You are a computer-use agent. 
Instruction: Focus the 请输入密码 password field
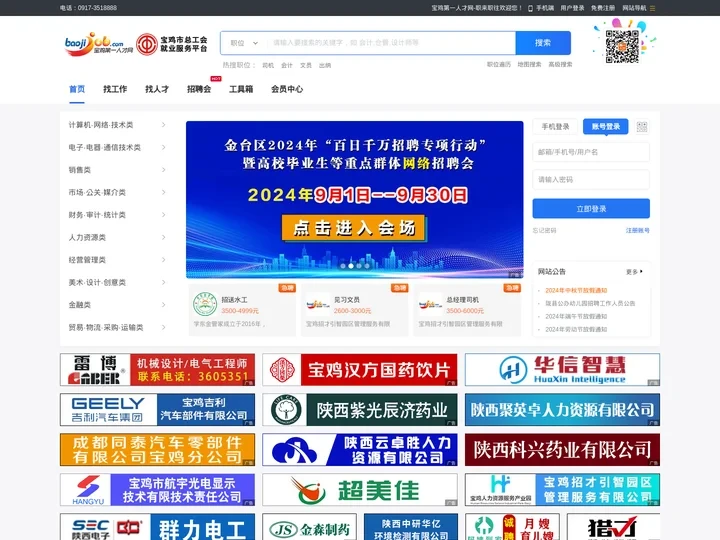[591, 180]
